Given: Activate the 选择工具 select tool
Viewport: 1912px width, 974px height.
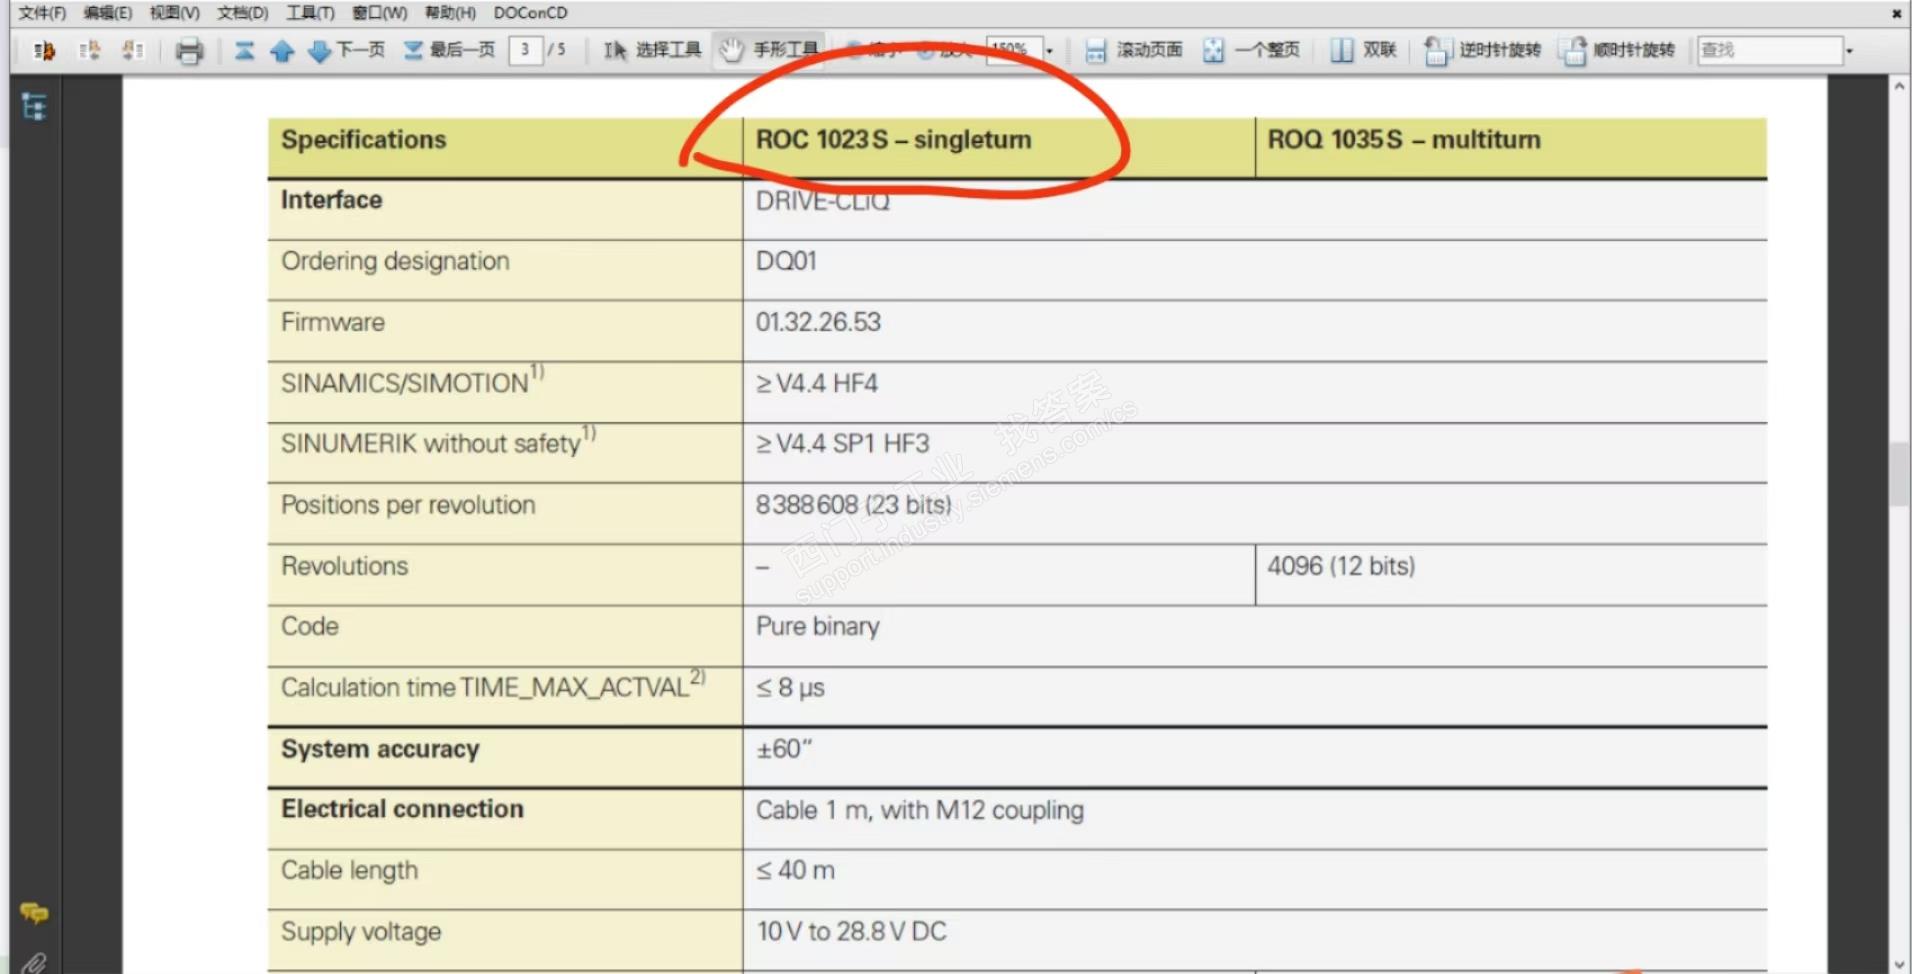Looking at the screenshot, I should tap(652, 50).
